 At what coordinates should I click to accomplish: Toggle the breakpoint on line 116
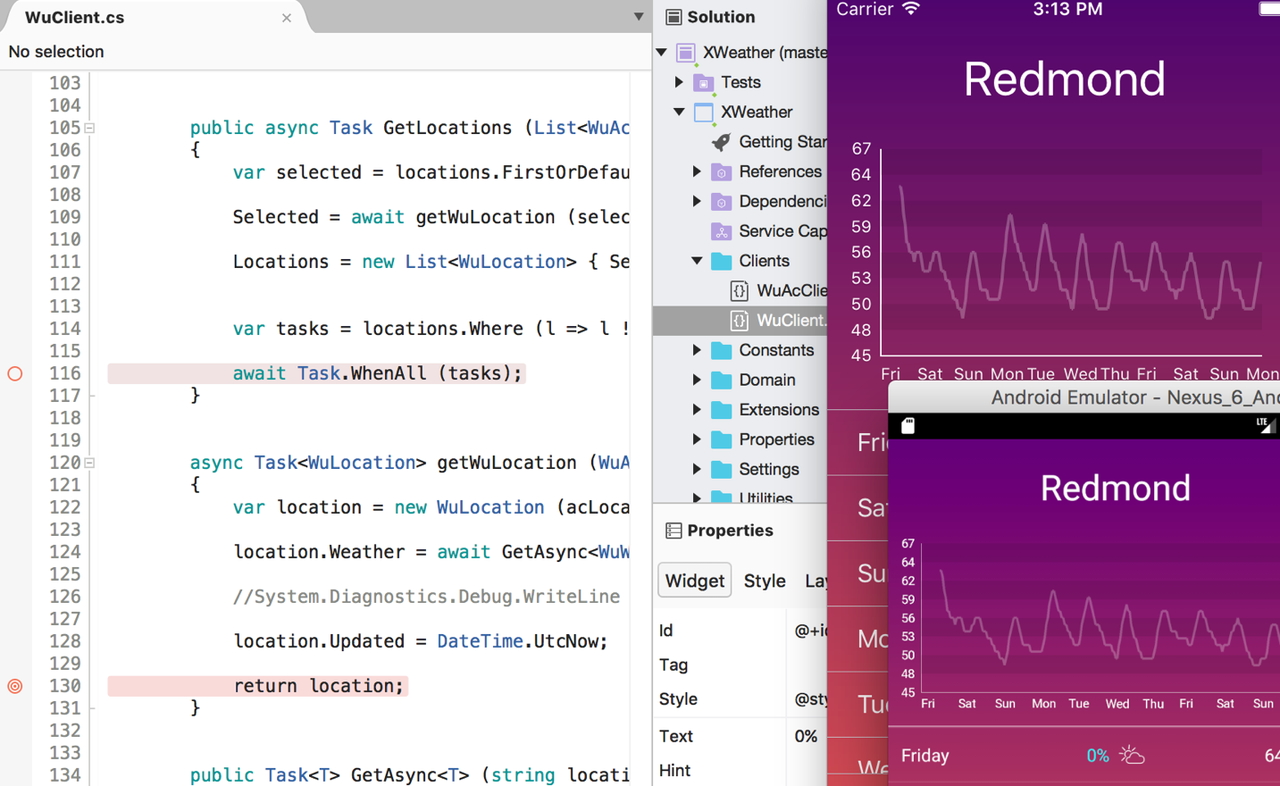tap(14, 373)
